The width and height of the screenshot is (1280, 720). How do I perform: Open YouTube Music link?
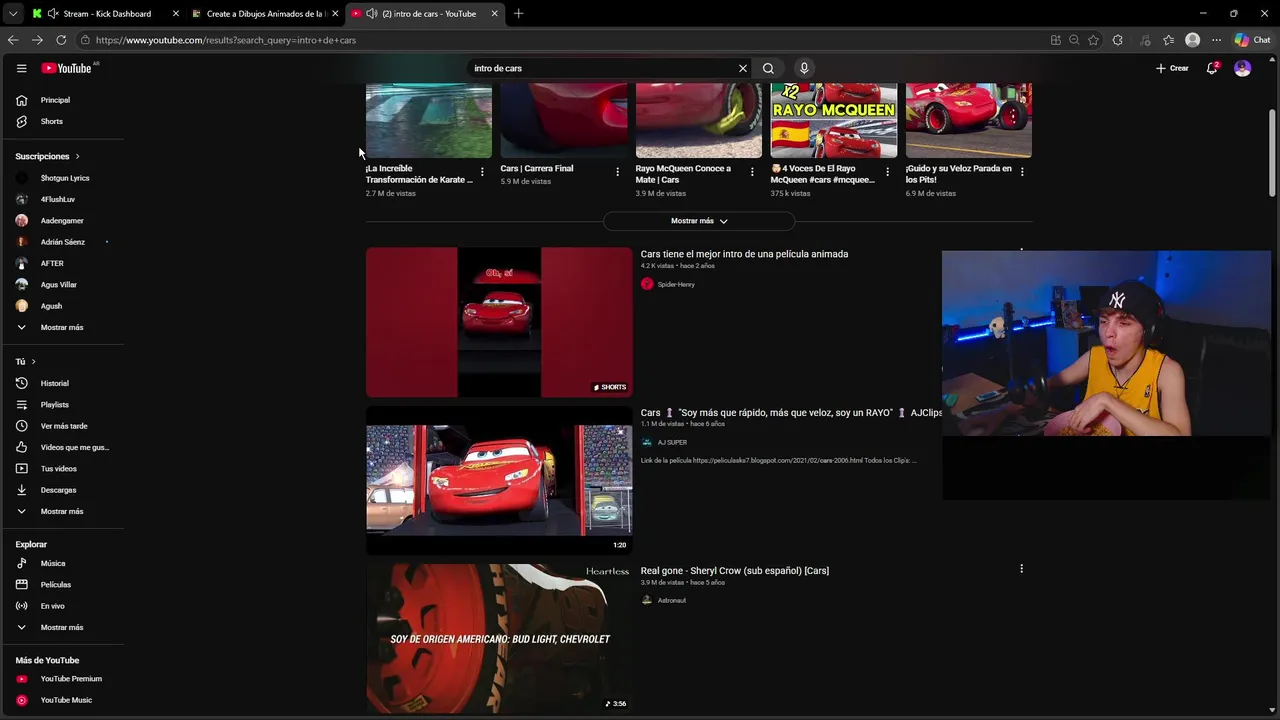click(x=65, y=700)
